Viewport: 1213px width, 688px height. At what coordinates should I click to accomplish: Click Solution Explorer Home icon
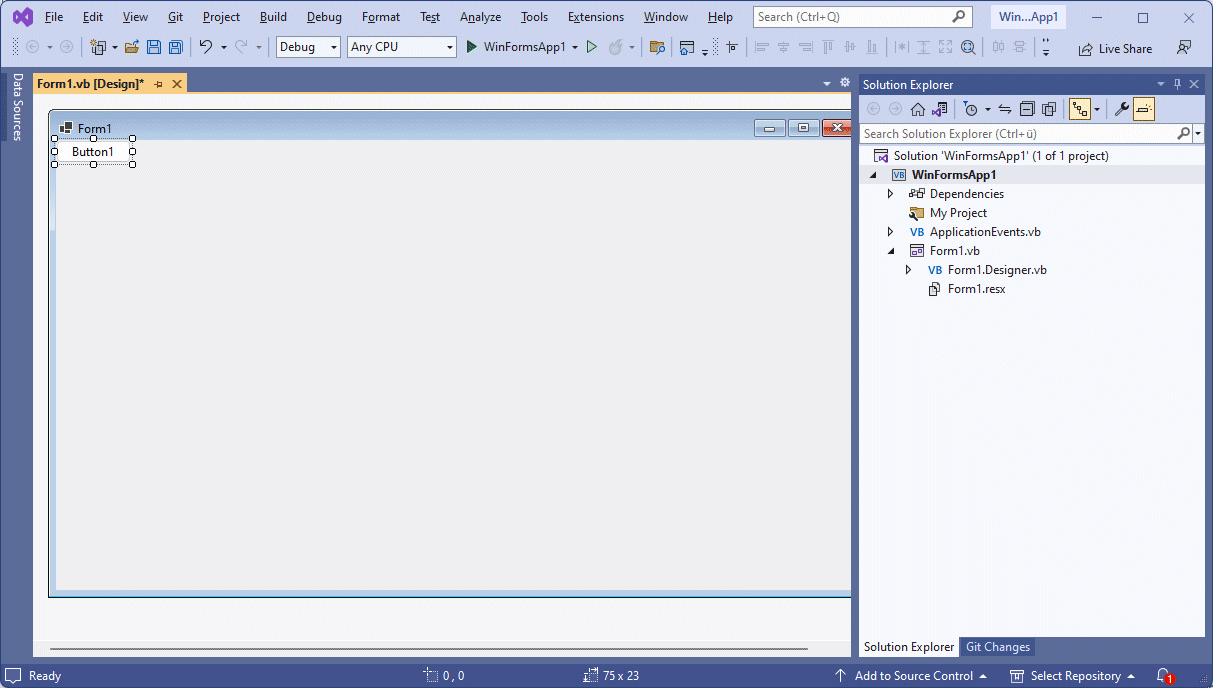click(917, 109)
